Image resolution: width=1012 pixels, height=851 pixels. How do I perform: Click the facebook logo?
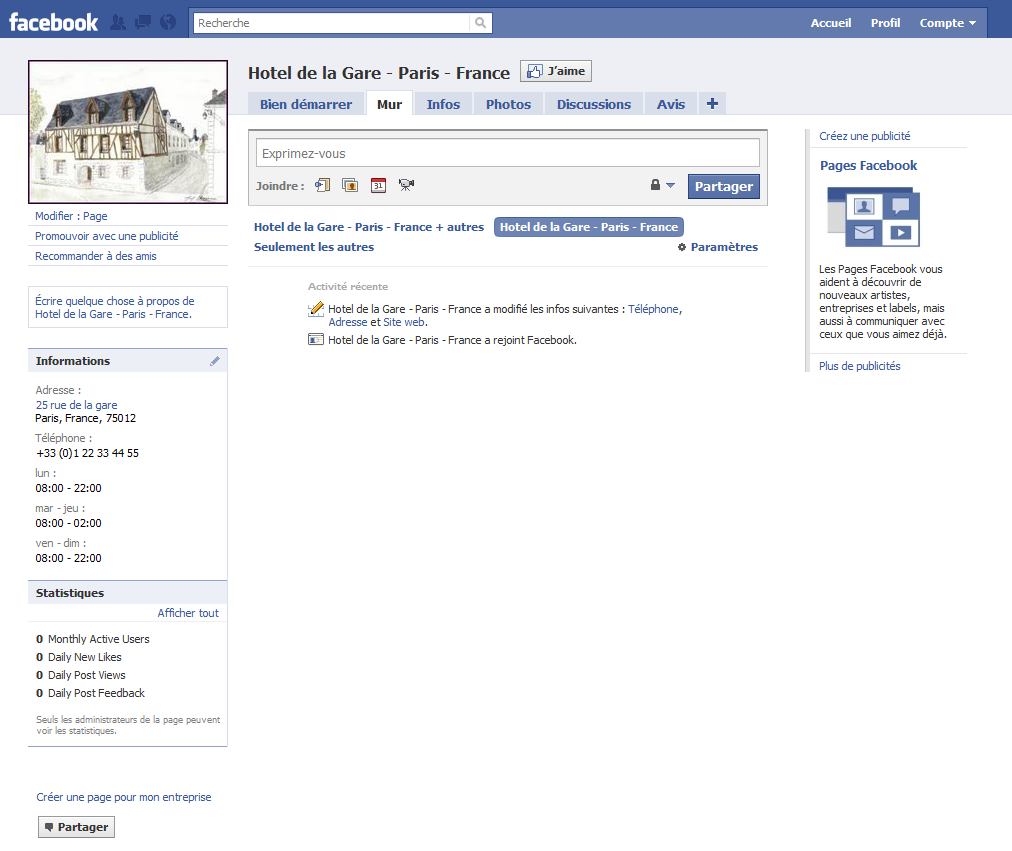[54, 23]
